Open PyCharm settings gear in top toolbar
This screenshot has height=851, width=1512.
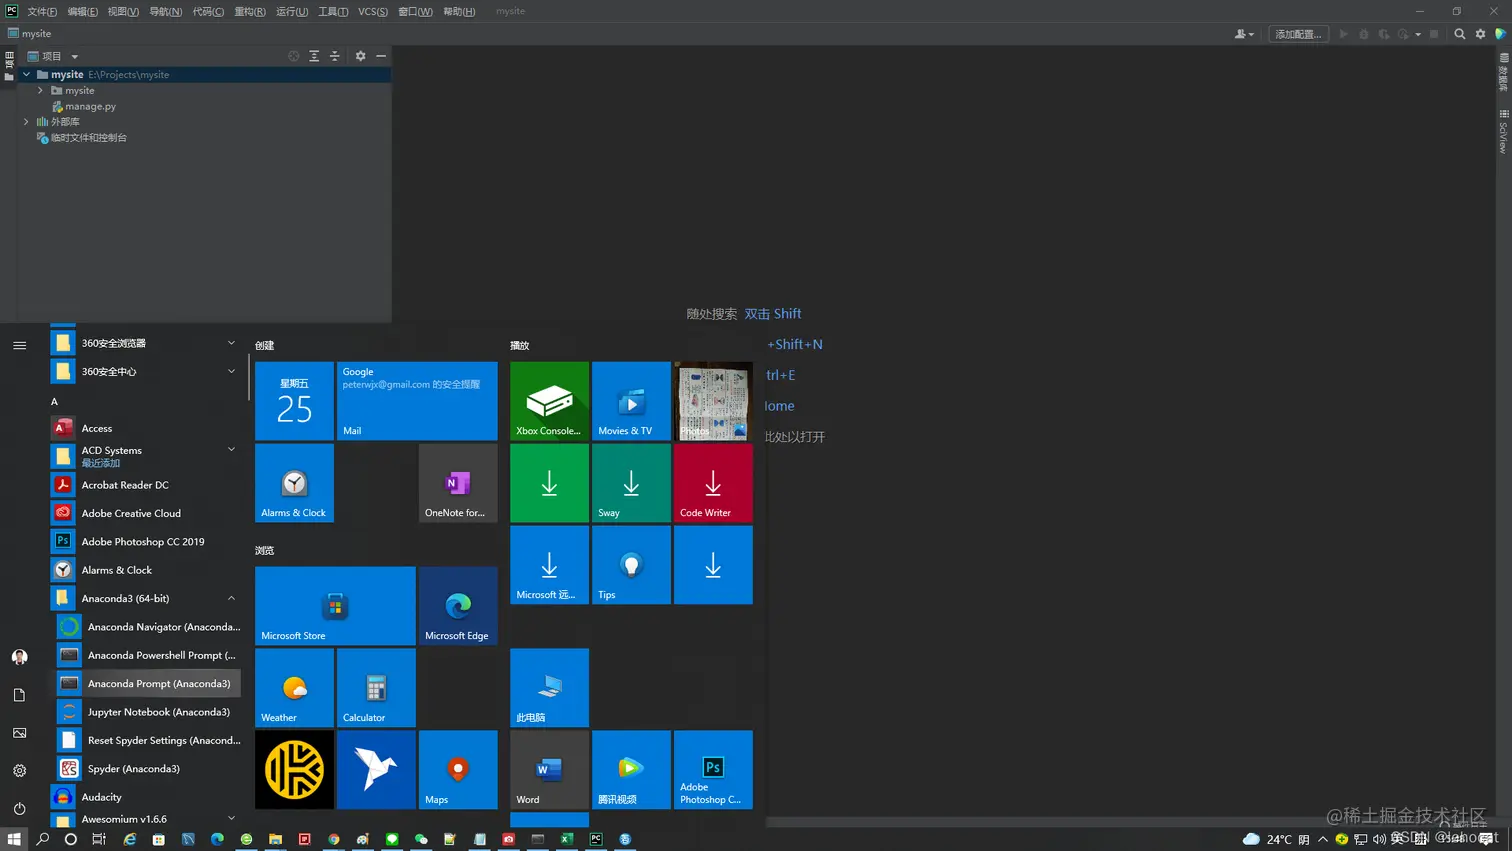pos(1481,34)
